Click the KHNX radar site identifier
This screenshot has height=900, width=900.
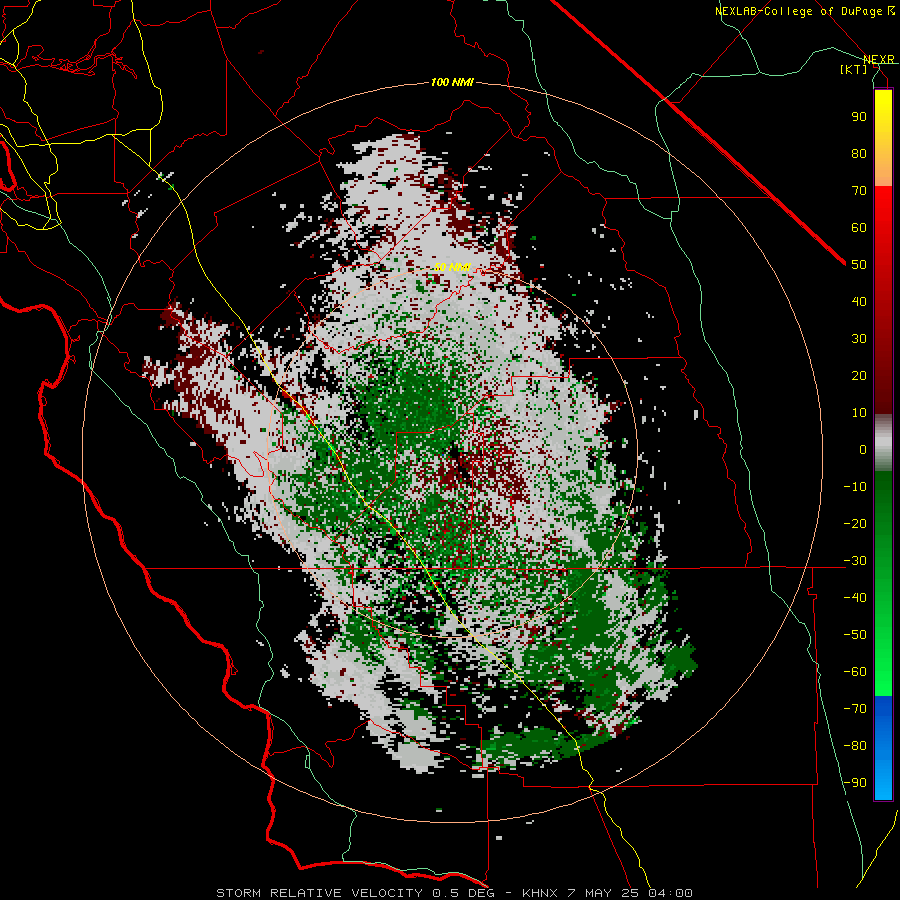(540, 893)
